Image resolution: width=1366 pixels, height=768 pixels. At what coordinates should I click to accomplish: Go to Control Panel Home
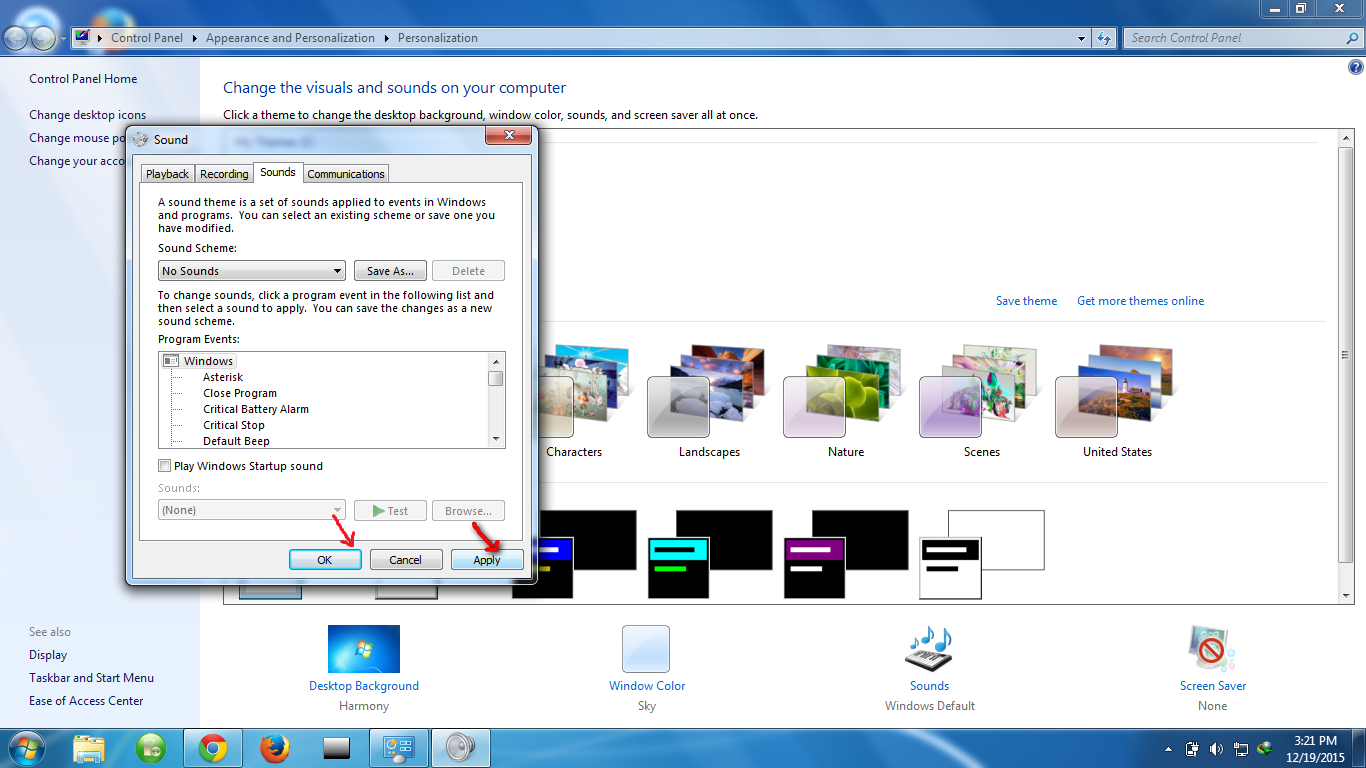83,79
